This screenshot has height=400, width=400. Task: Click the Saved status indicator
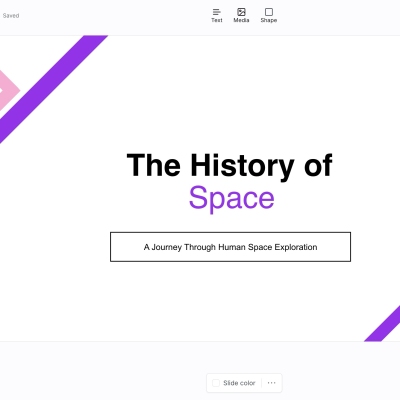[11, 15]
